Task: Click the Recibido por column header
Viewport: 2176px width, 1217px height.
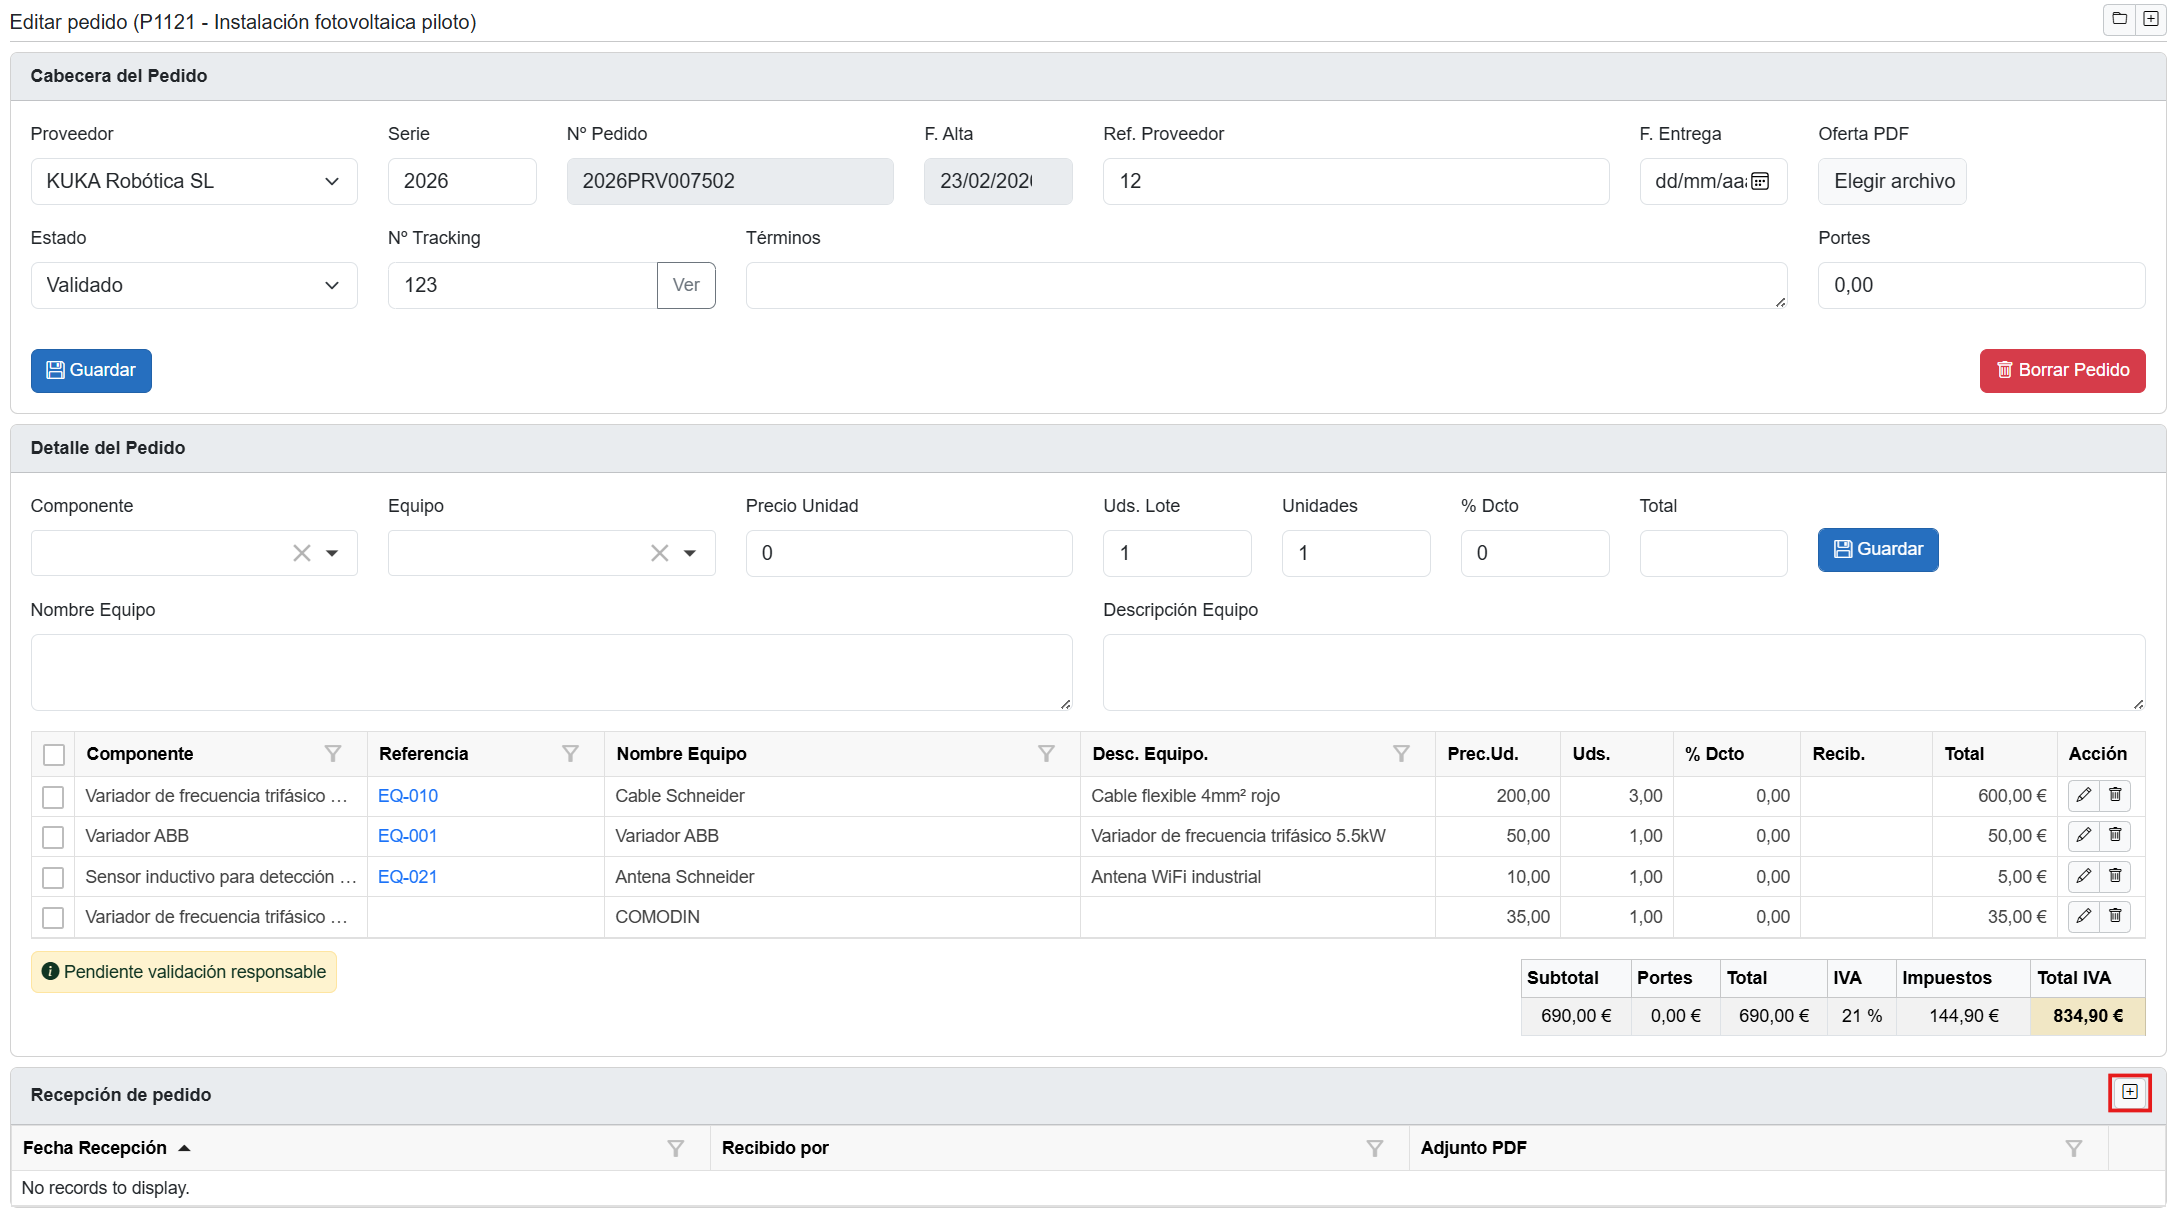Action: click(x=775, y=1148)
